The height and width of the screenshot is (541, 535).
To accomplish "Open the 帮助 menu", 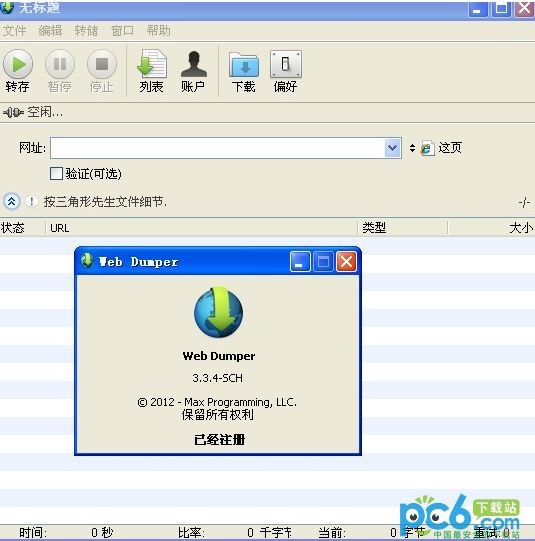I will click(159, 30).
